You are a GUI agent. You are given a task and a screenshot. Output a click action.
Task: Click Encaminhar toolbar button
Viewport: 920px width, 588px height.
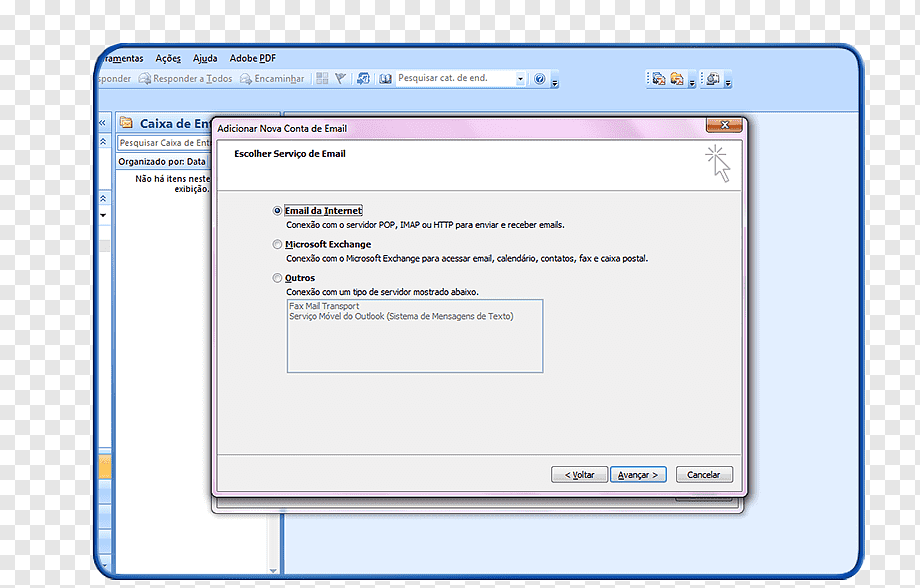(x=272, y=79)
